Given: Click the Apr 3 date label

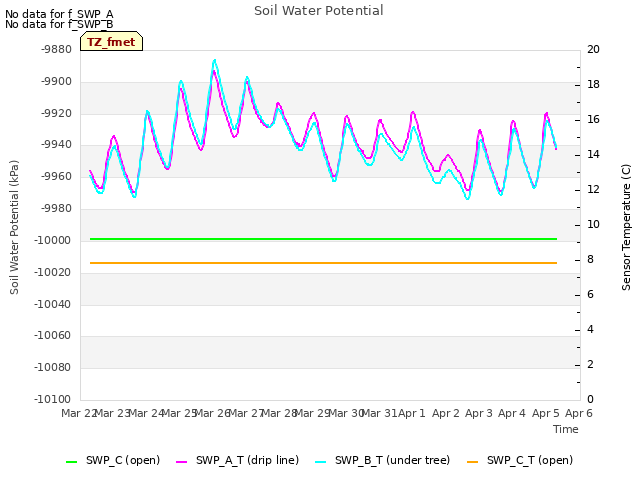Looking at the screenshot, I should [x=479, y=413].
